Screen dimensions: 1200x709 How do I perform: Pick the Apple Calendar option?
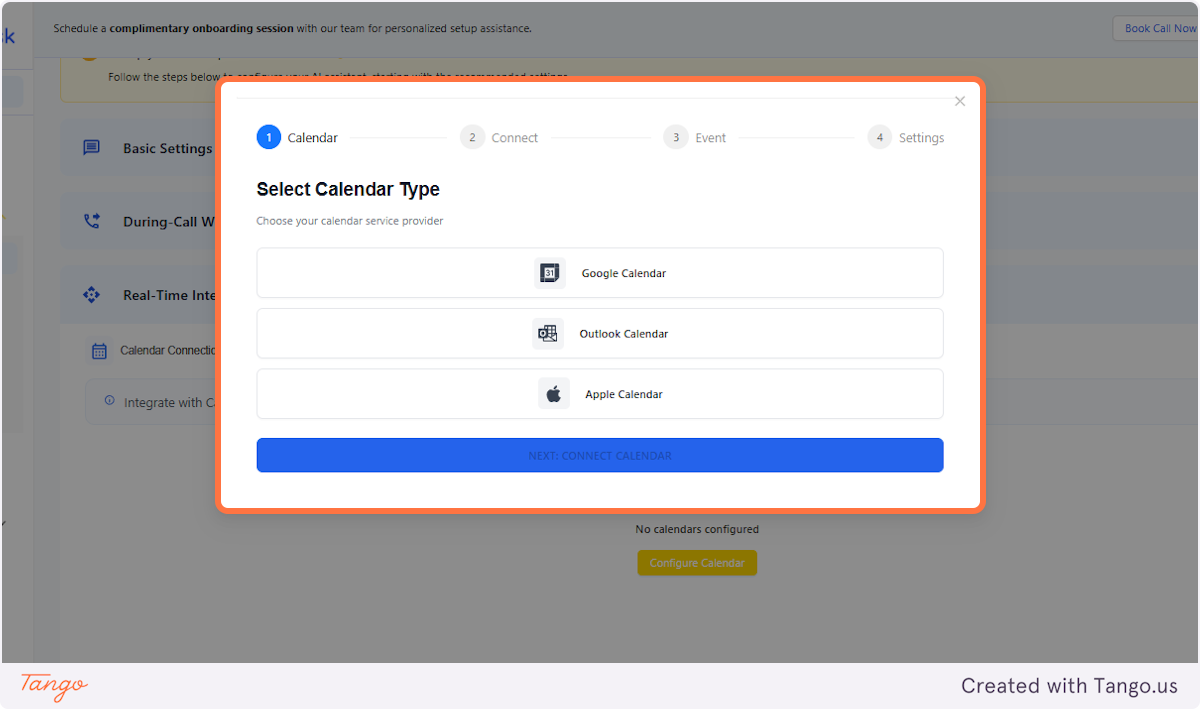tap(600, 394)
